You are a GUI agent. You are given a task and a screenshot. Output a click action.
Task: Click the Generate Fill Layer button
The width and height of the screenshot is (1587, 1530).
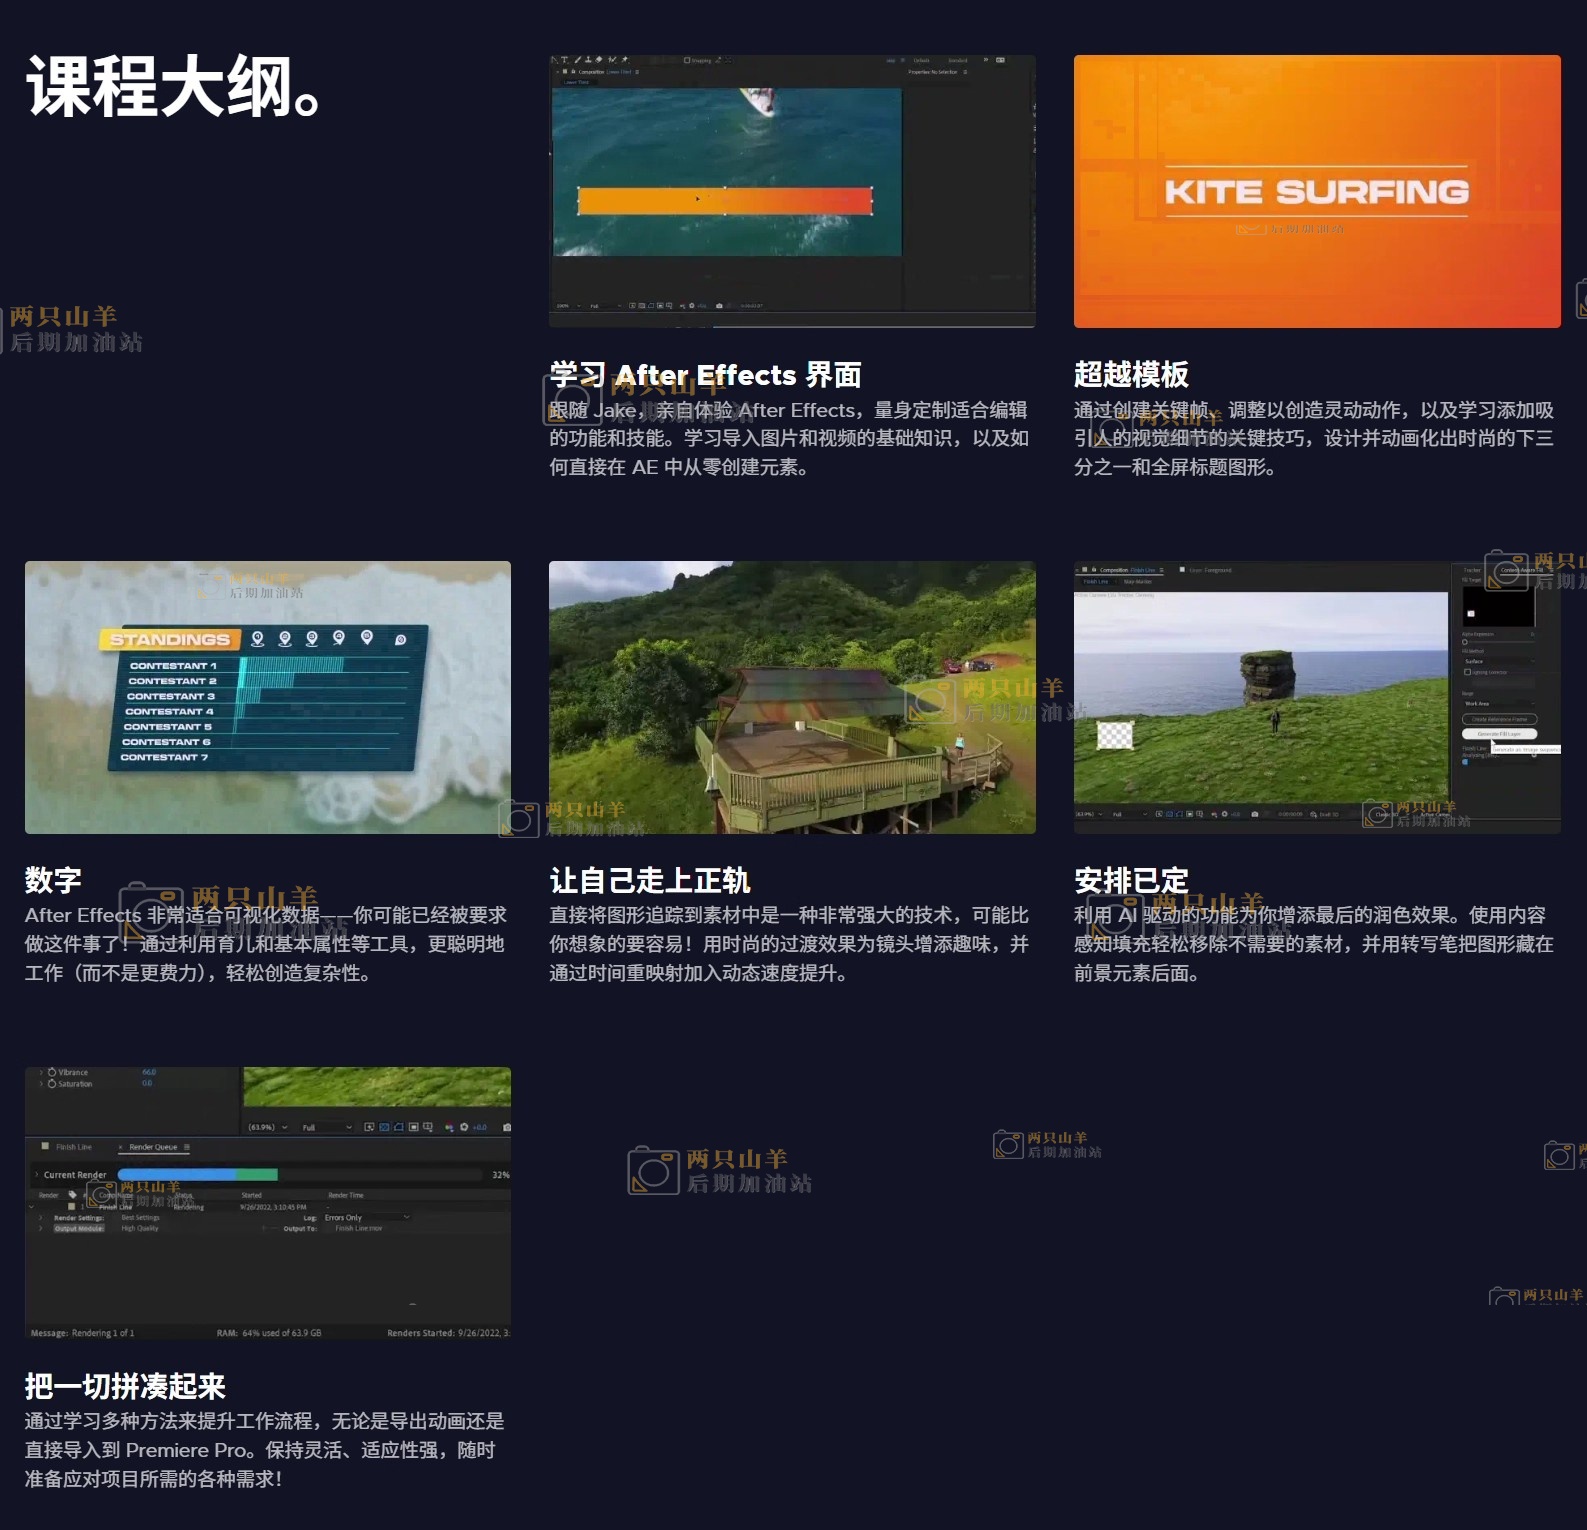pos(1499,734)
